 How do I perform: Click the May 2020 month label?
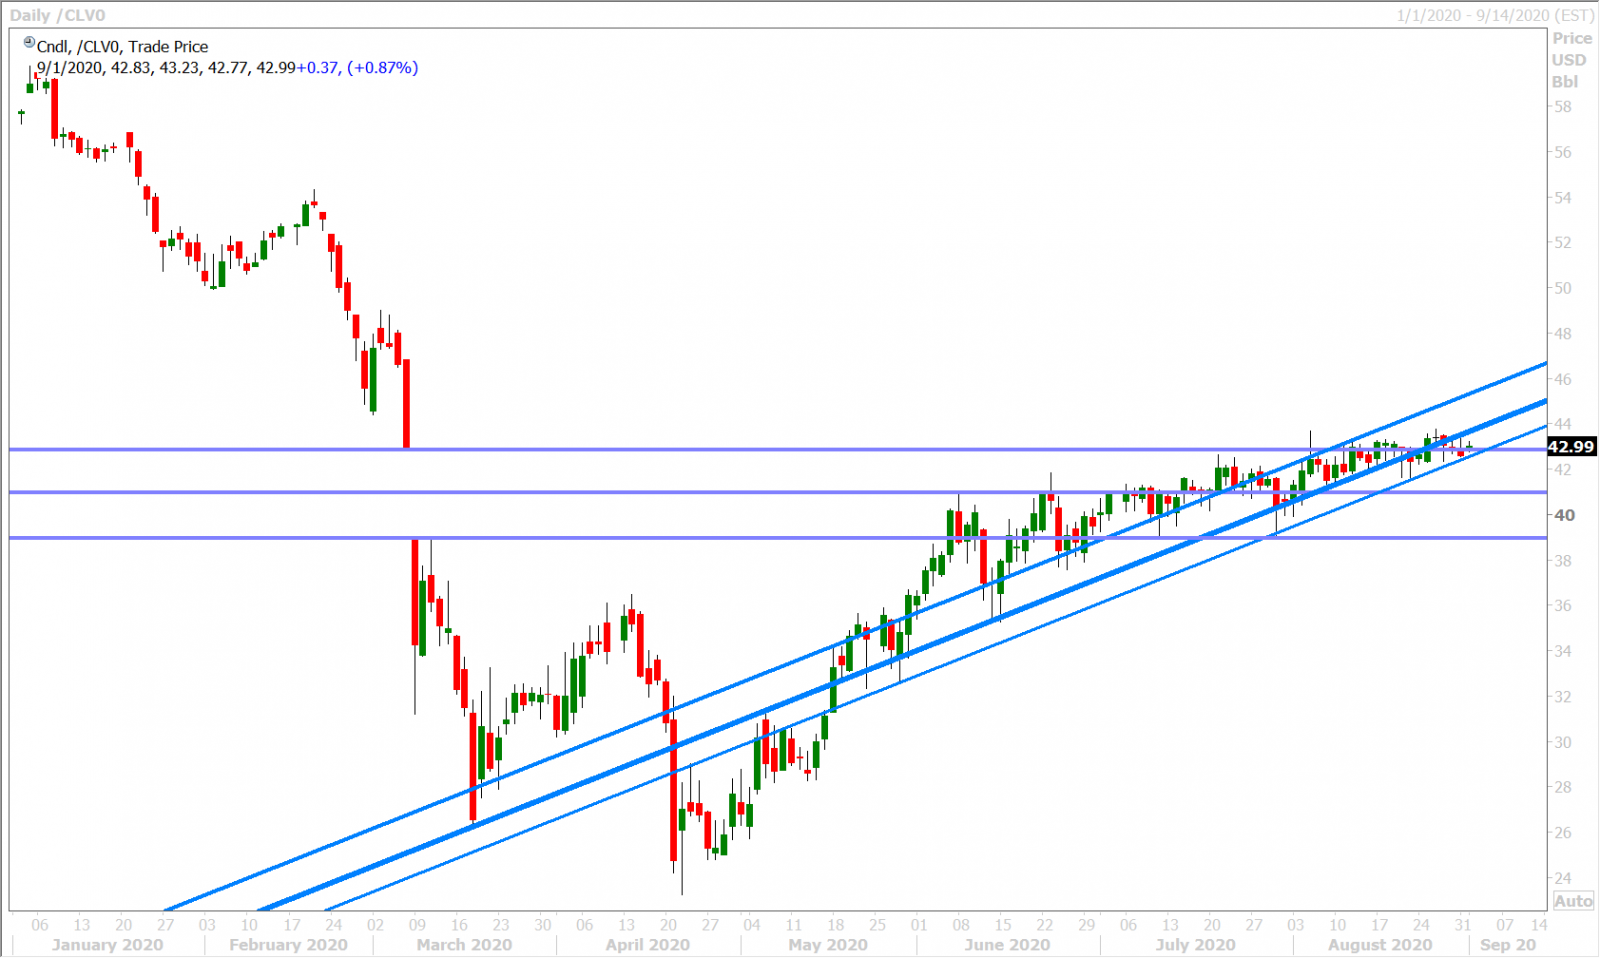(x=828, y=944)
